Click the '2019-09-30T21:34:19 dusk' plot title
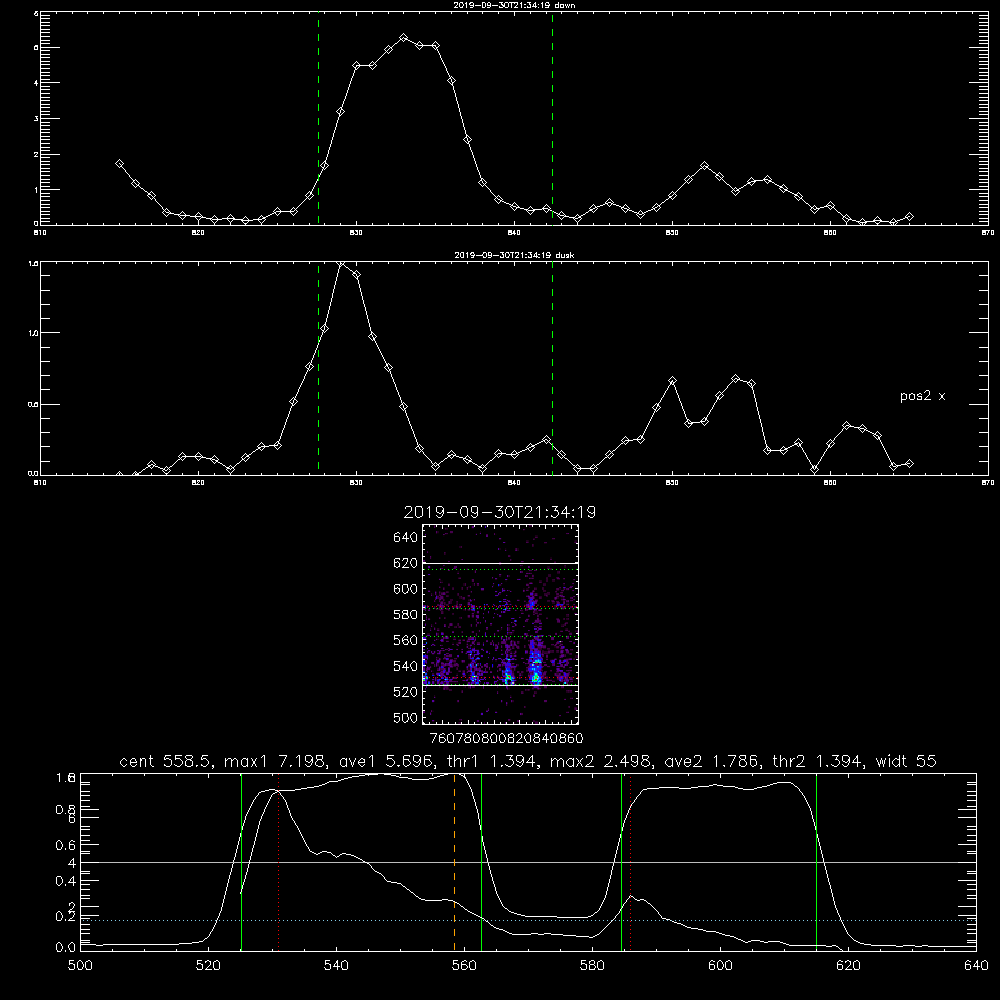 pos(514,255)
